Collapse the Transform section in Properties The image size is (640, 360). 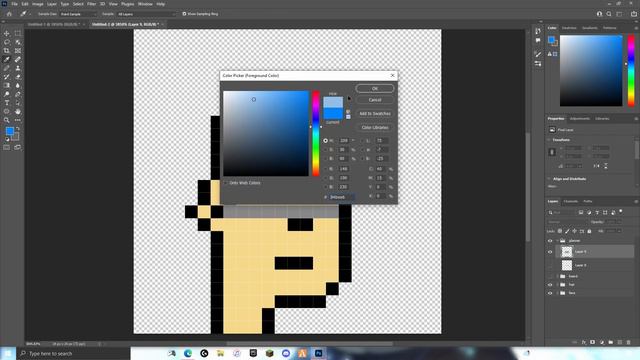(x=549, y=140)
